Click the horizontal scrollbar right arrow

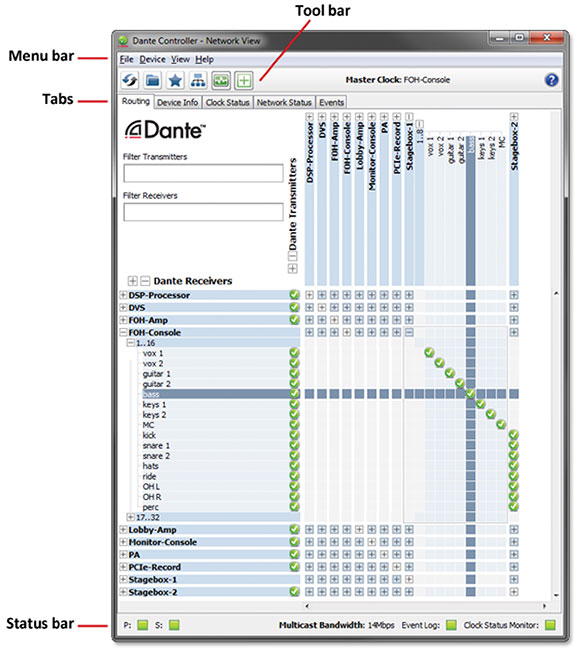coord(545,606)
